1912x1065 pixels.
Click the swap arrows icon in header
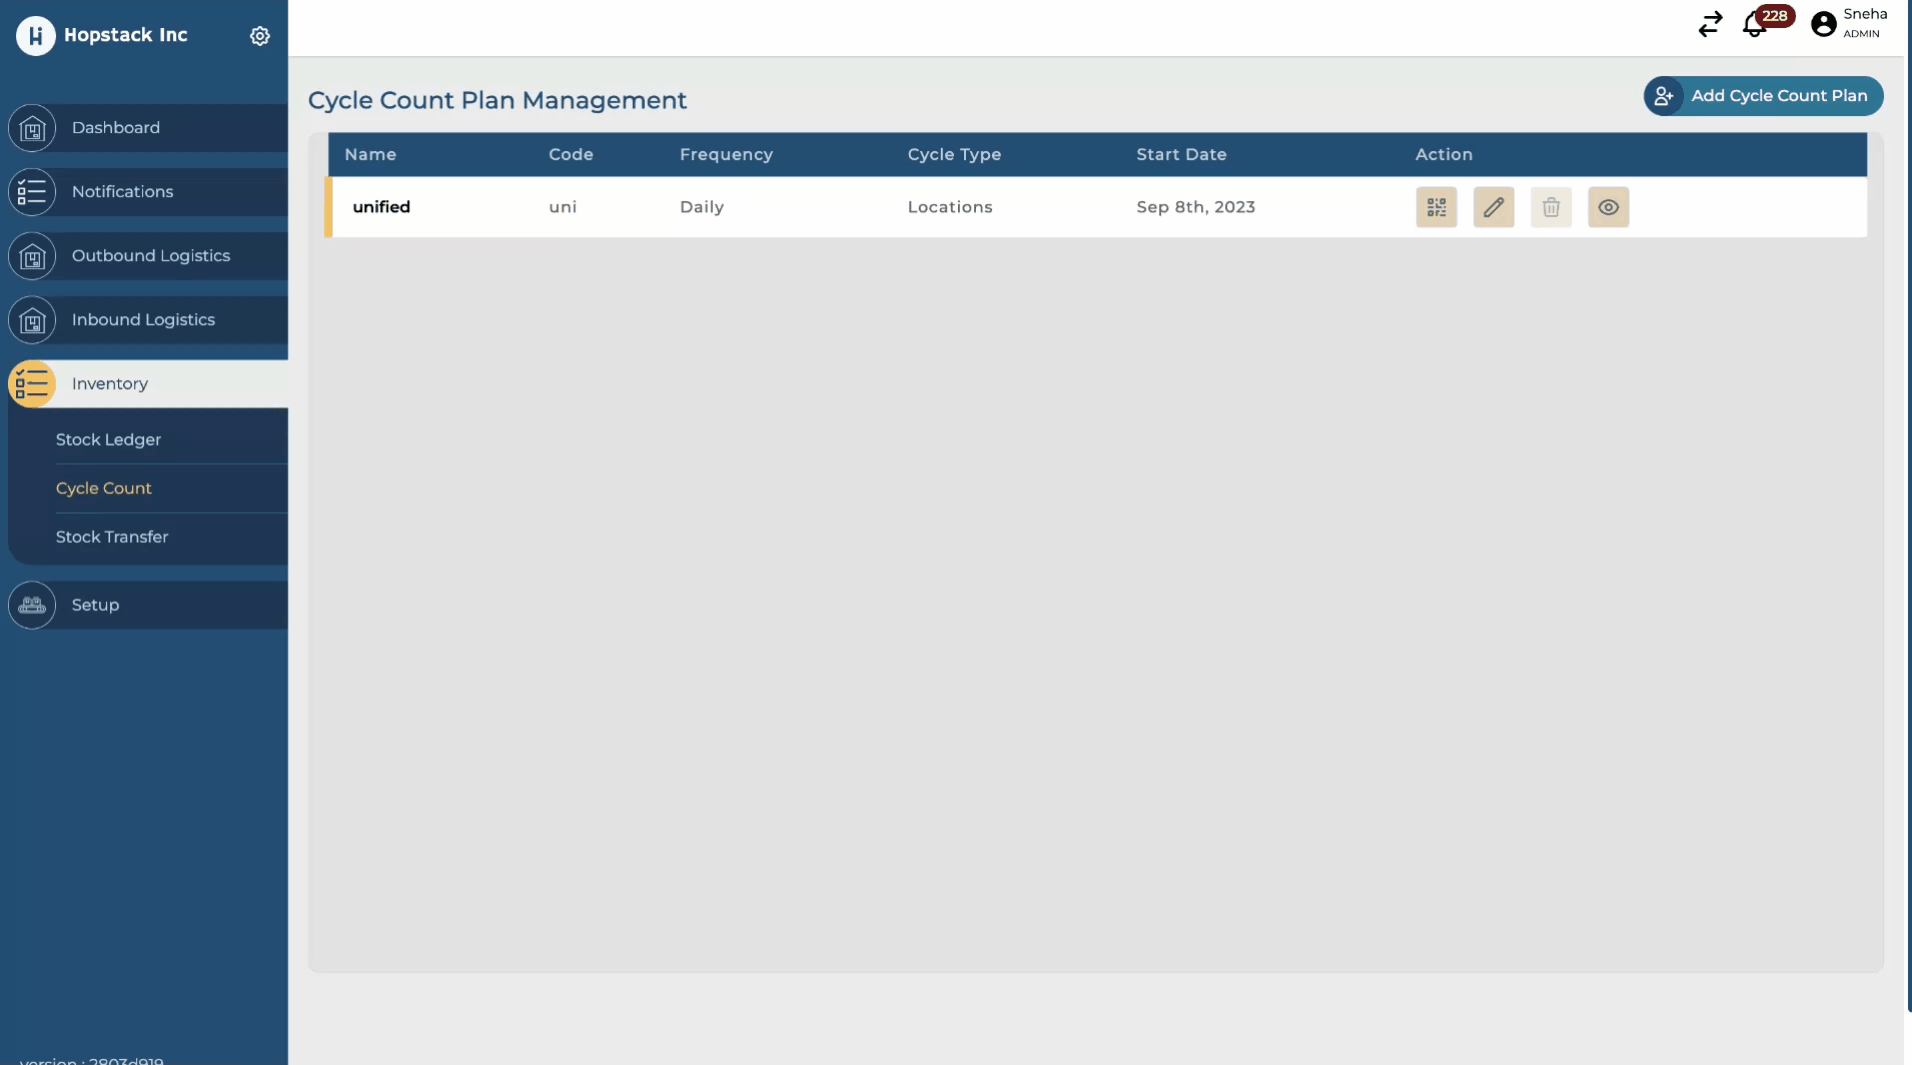[1710, 24]
